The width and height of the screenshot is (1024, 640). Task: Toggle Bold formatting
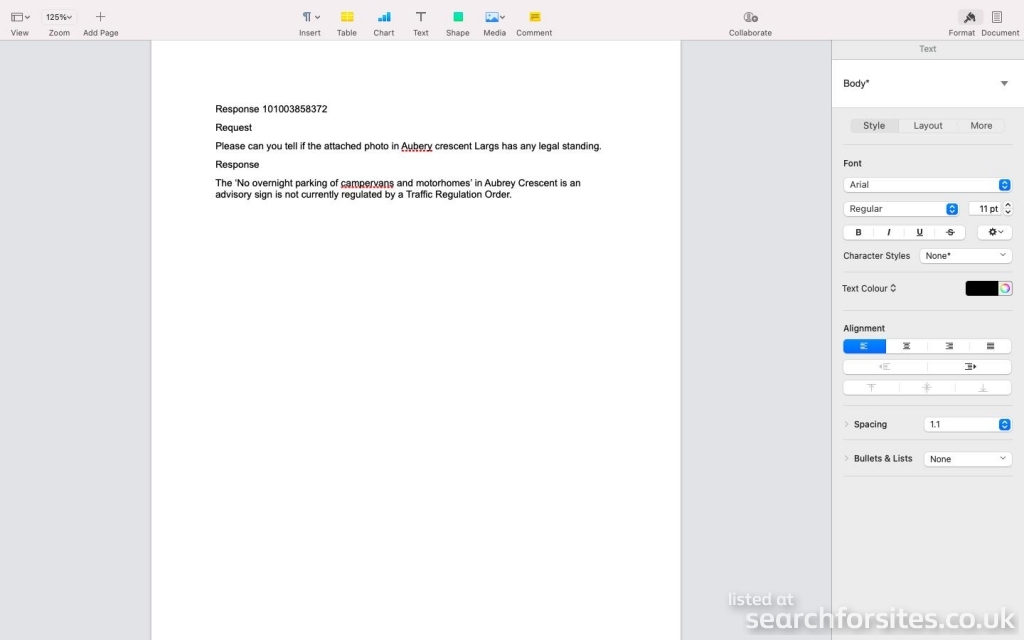point(858,232)
